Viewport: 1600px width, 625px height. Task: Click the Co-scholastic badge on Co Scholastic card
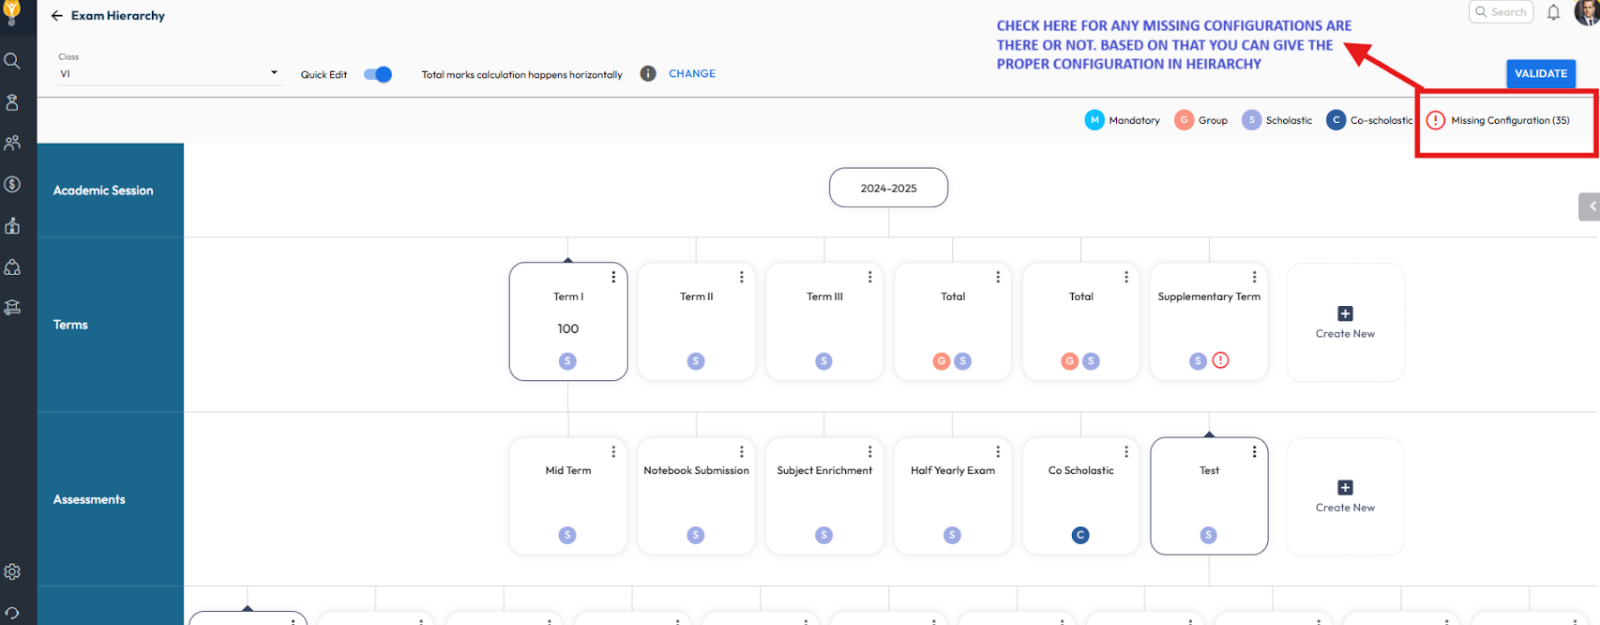(x=1080, y=536)
